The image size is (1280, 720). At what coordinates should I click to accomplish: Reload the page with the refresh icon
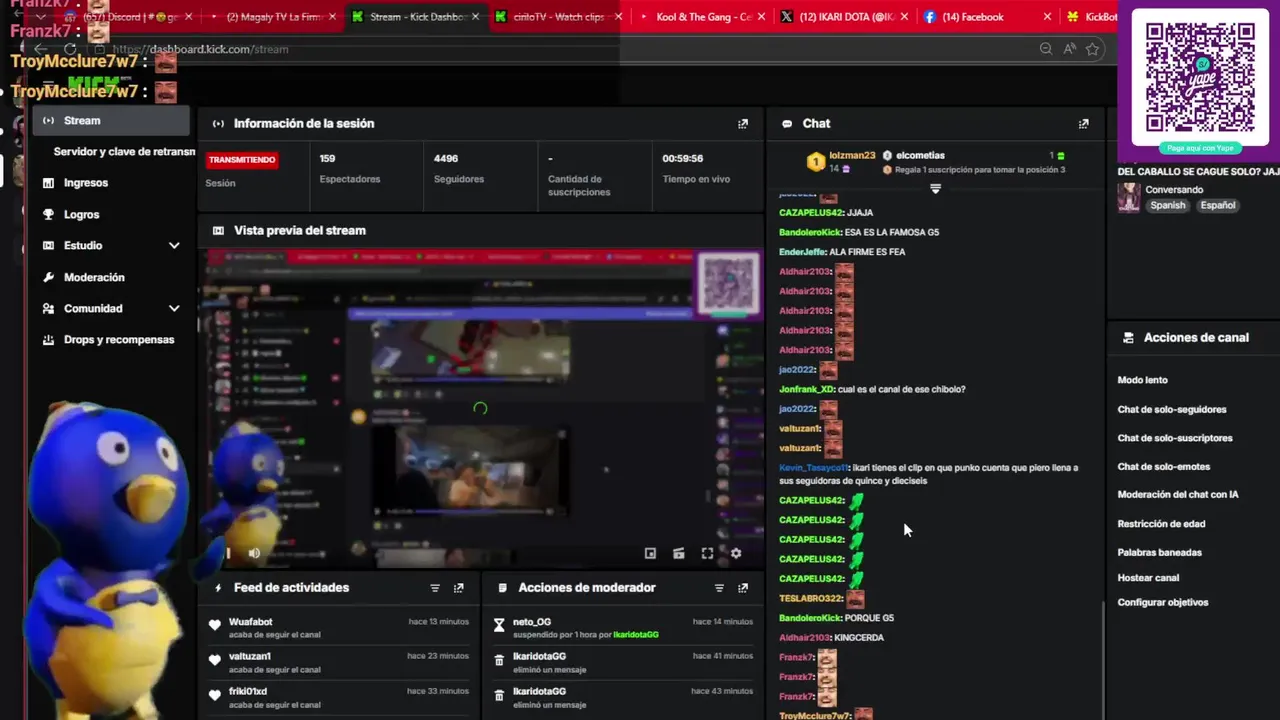(x=70, y=49)
